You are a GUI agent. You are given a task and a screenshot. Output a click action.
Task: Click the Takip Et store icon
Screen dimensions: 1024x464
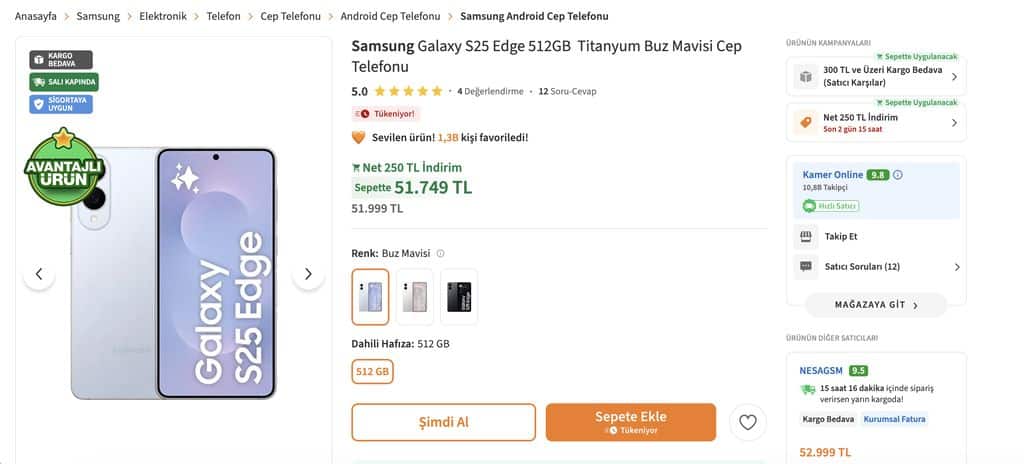coord(805,237)
